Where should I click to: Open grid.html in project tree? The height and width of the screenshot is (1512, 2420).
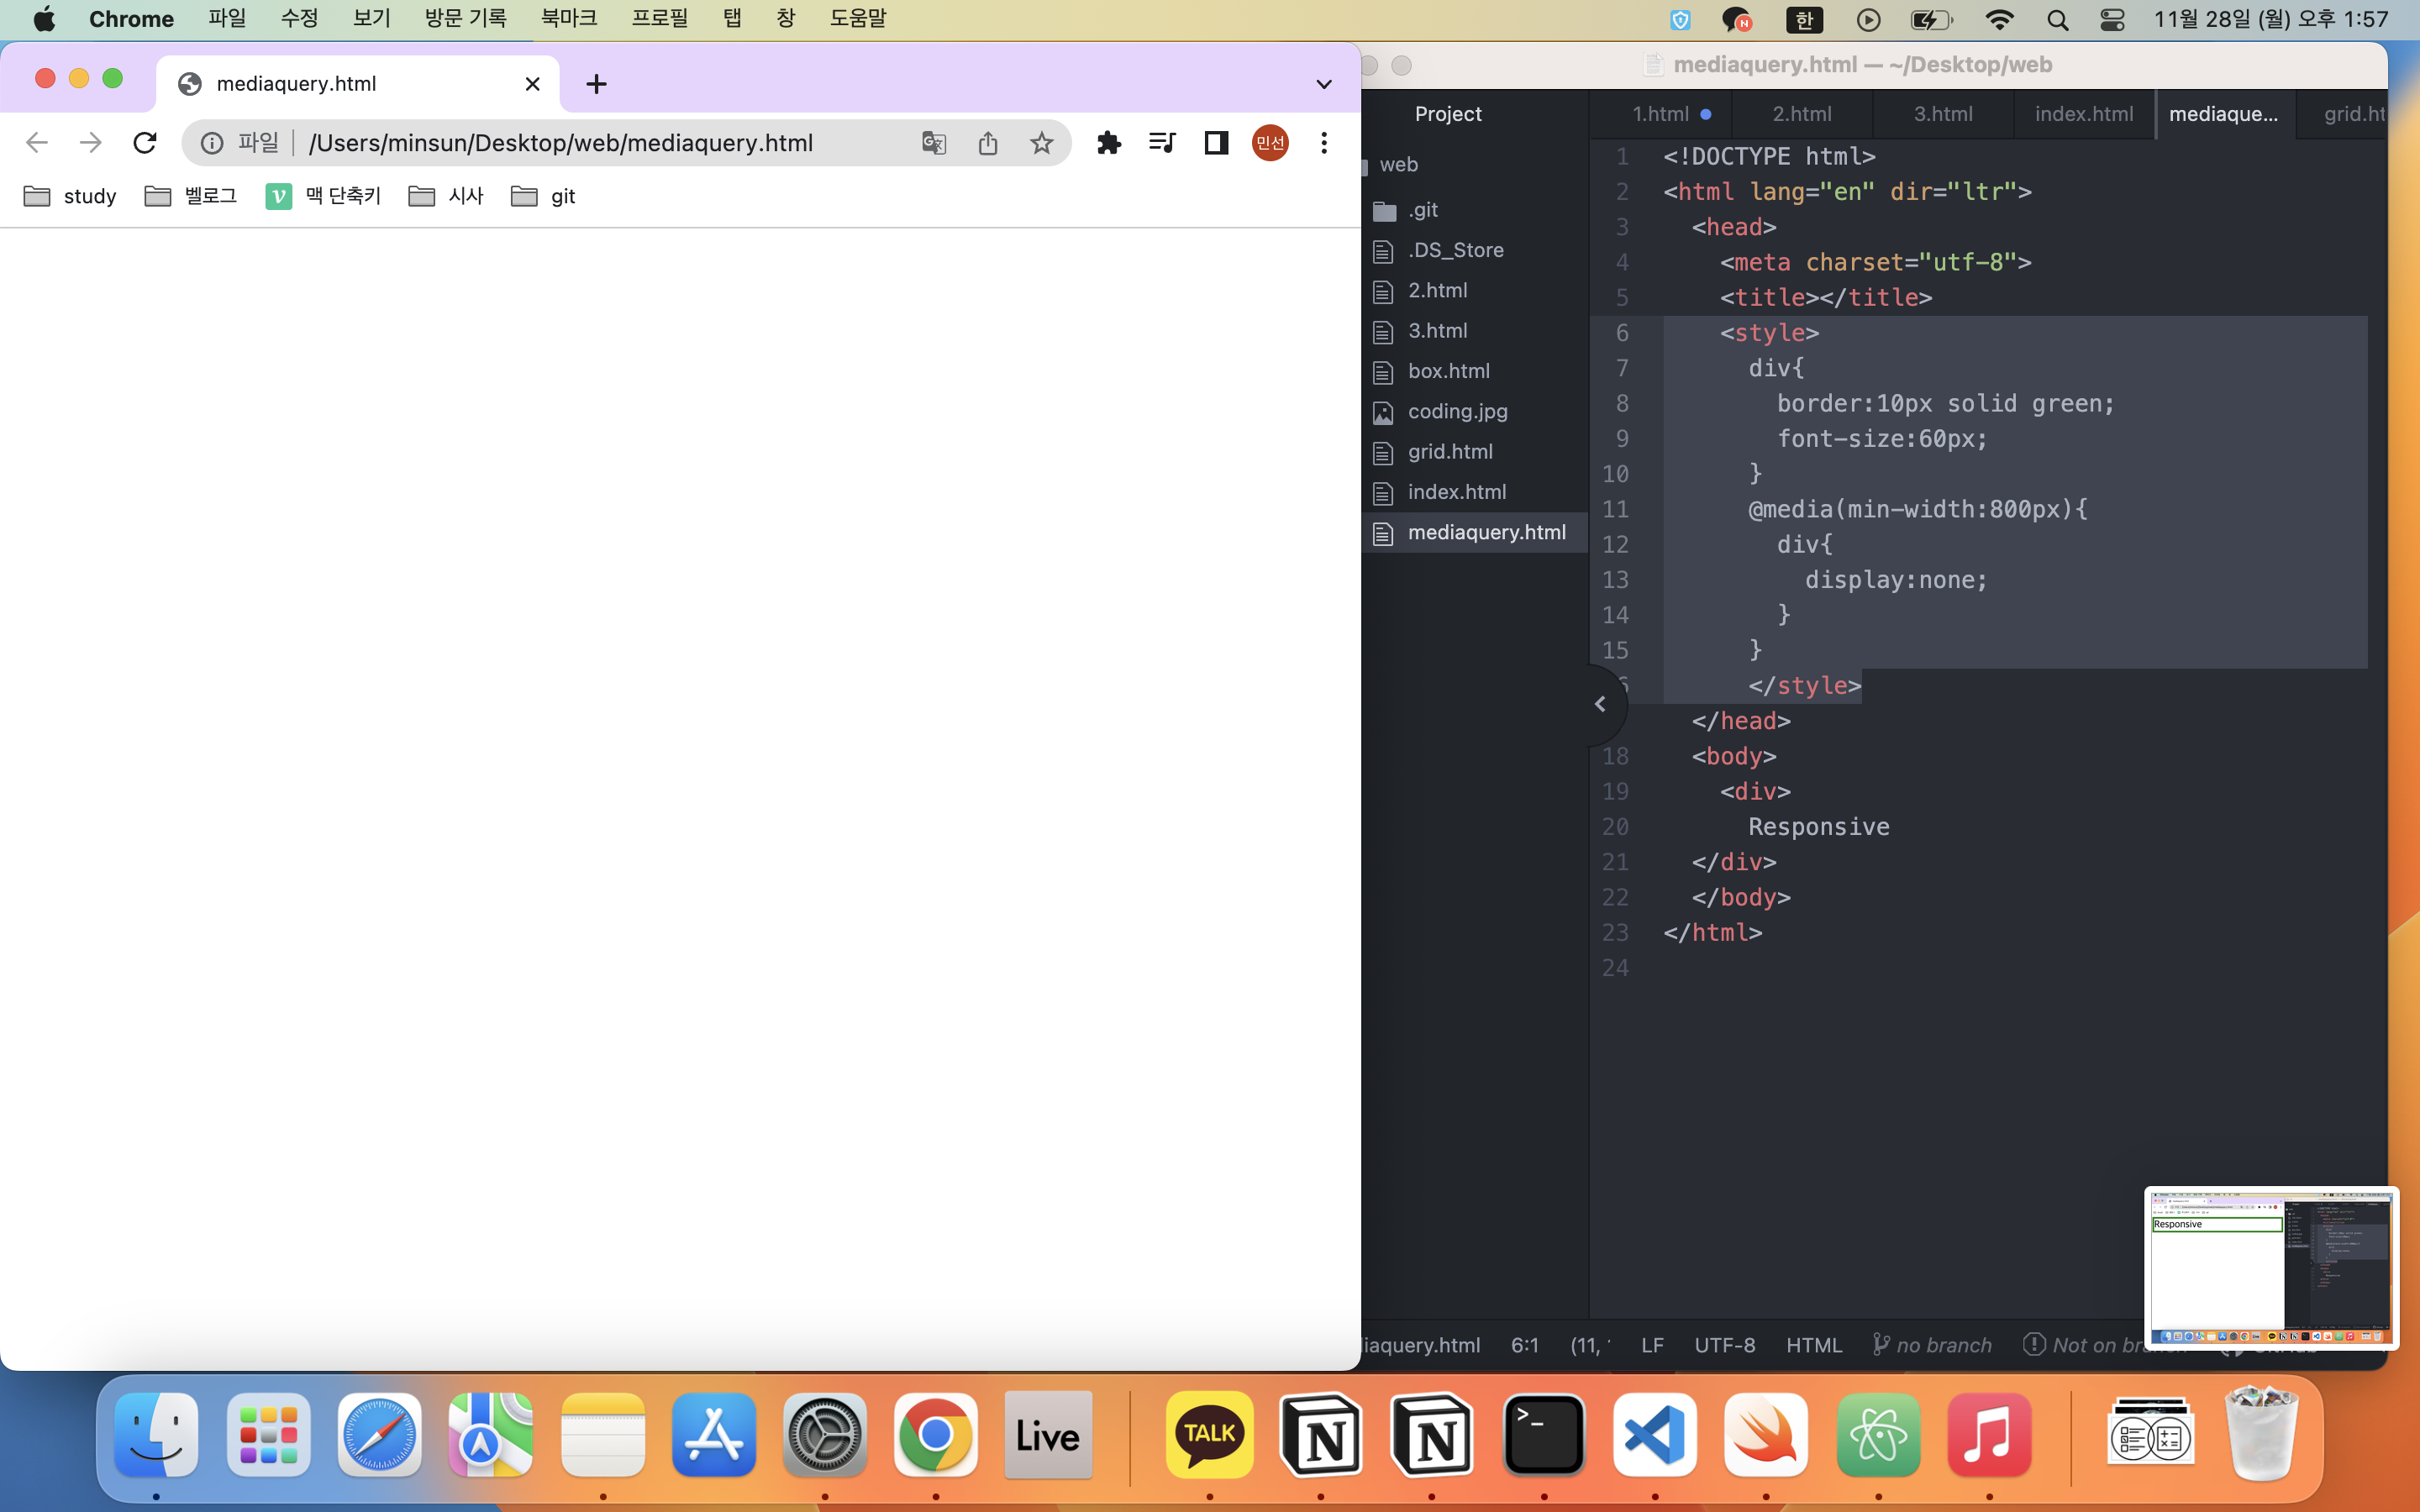(1450, 452)
